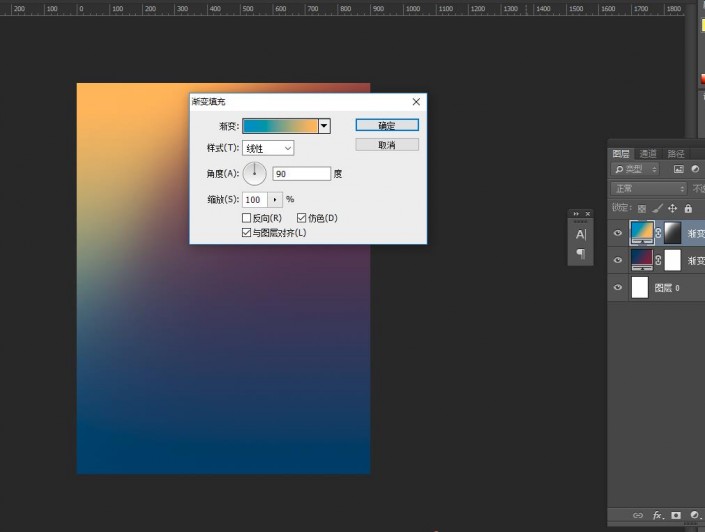705x532 pixels.
Task: Select top gradient layer thumbnail
Action: [642, 233]
